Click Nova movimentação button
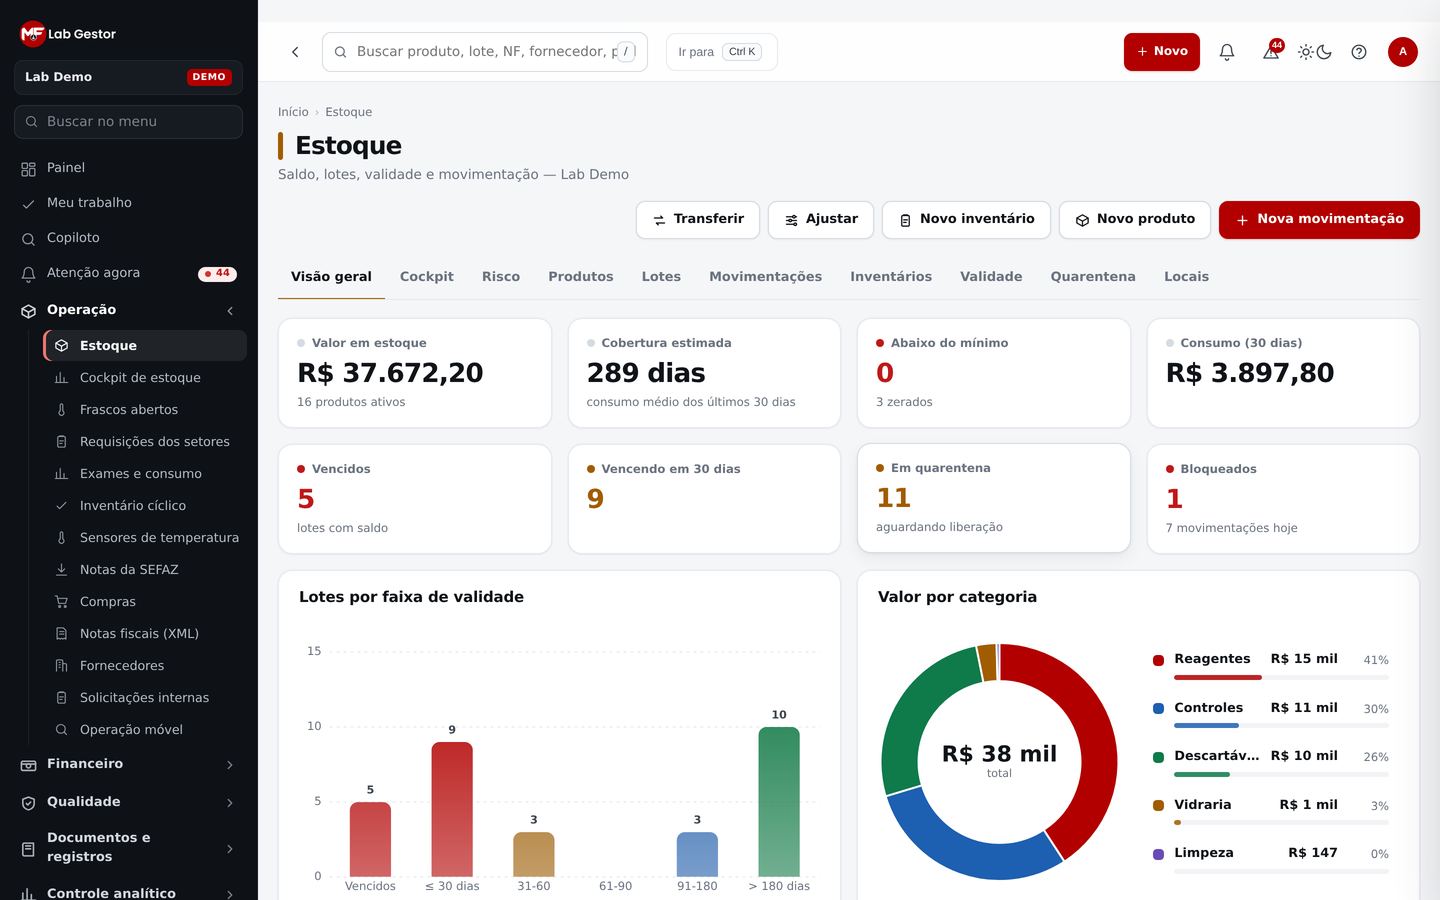The width and height of the screenshot is (1440, 900). coord(1319,220)
